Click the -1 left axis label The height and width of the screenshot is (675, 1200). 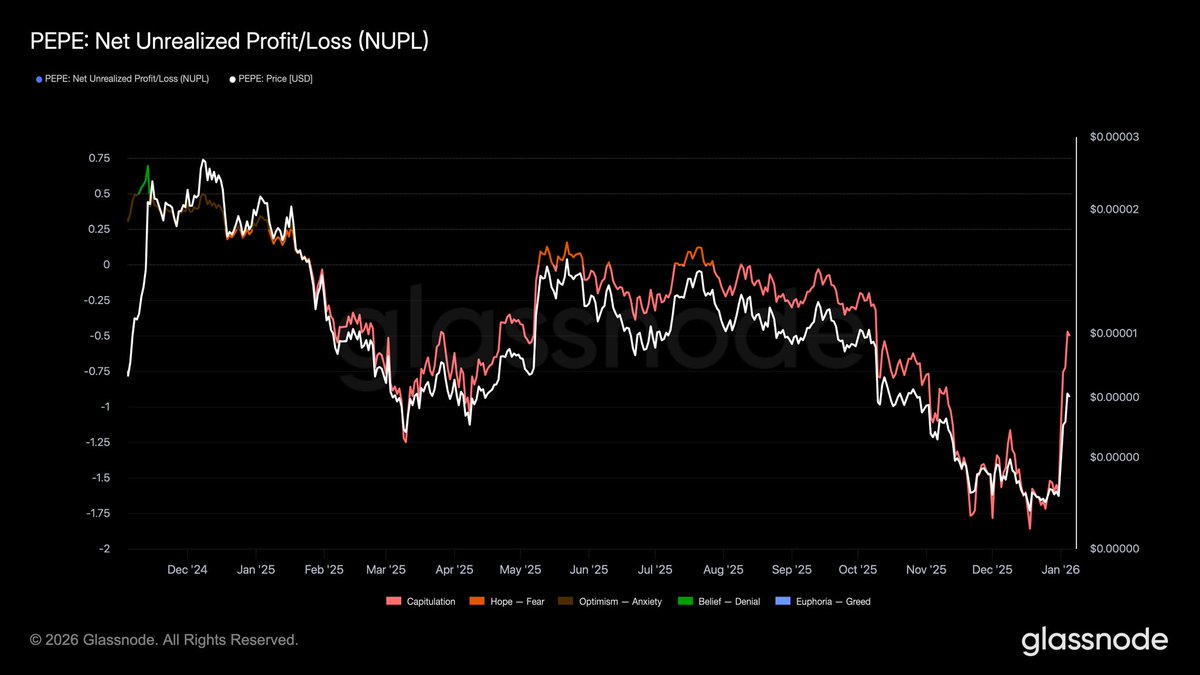coord(105,407)
